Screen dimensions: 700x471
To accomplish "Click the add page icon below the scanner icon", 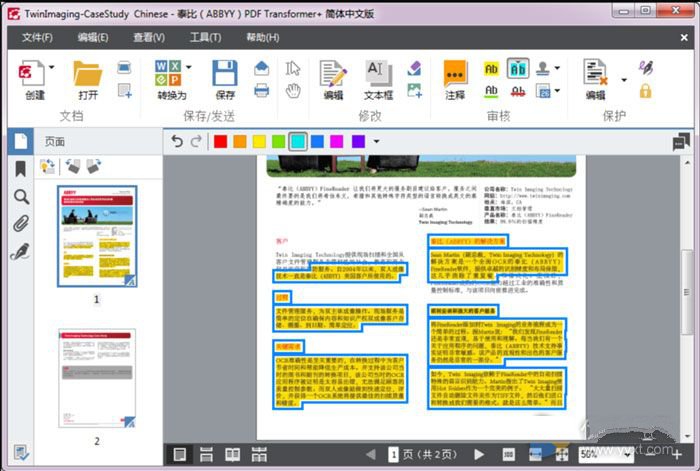I will pos(125,91).
